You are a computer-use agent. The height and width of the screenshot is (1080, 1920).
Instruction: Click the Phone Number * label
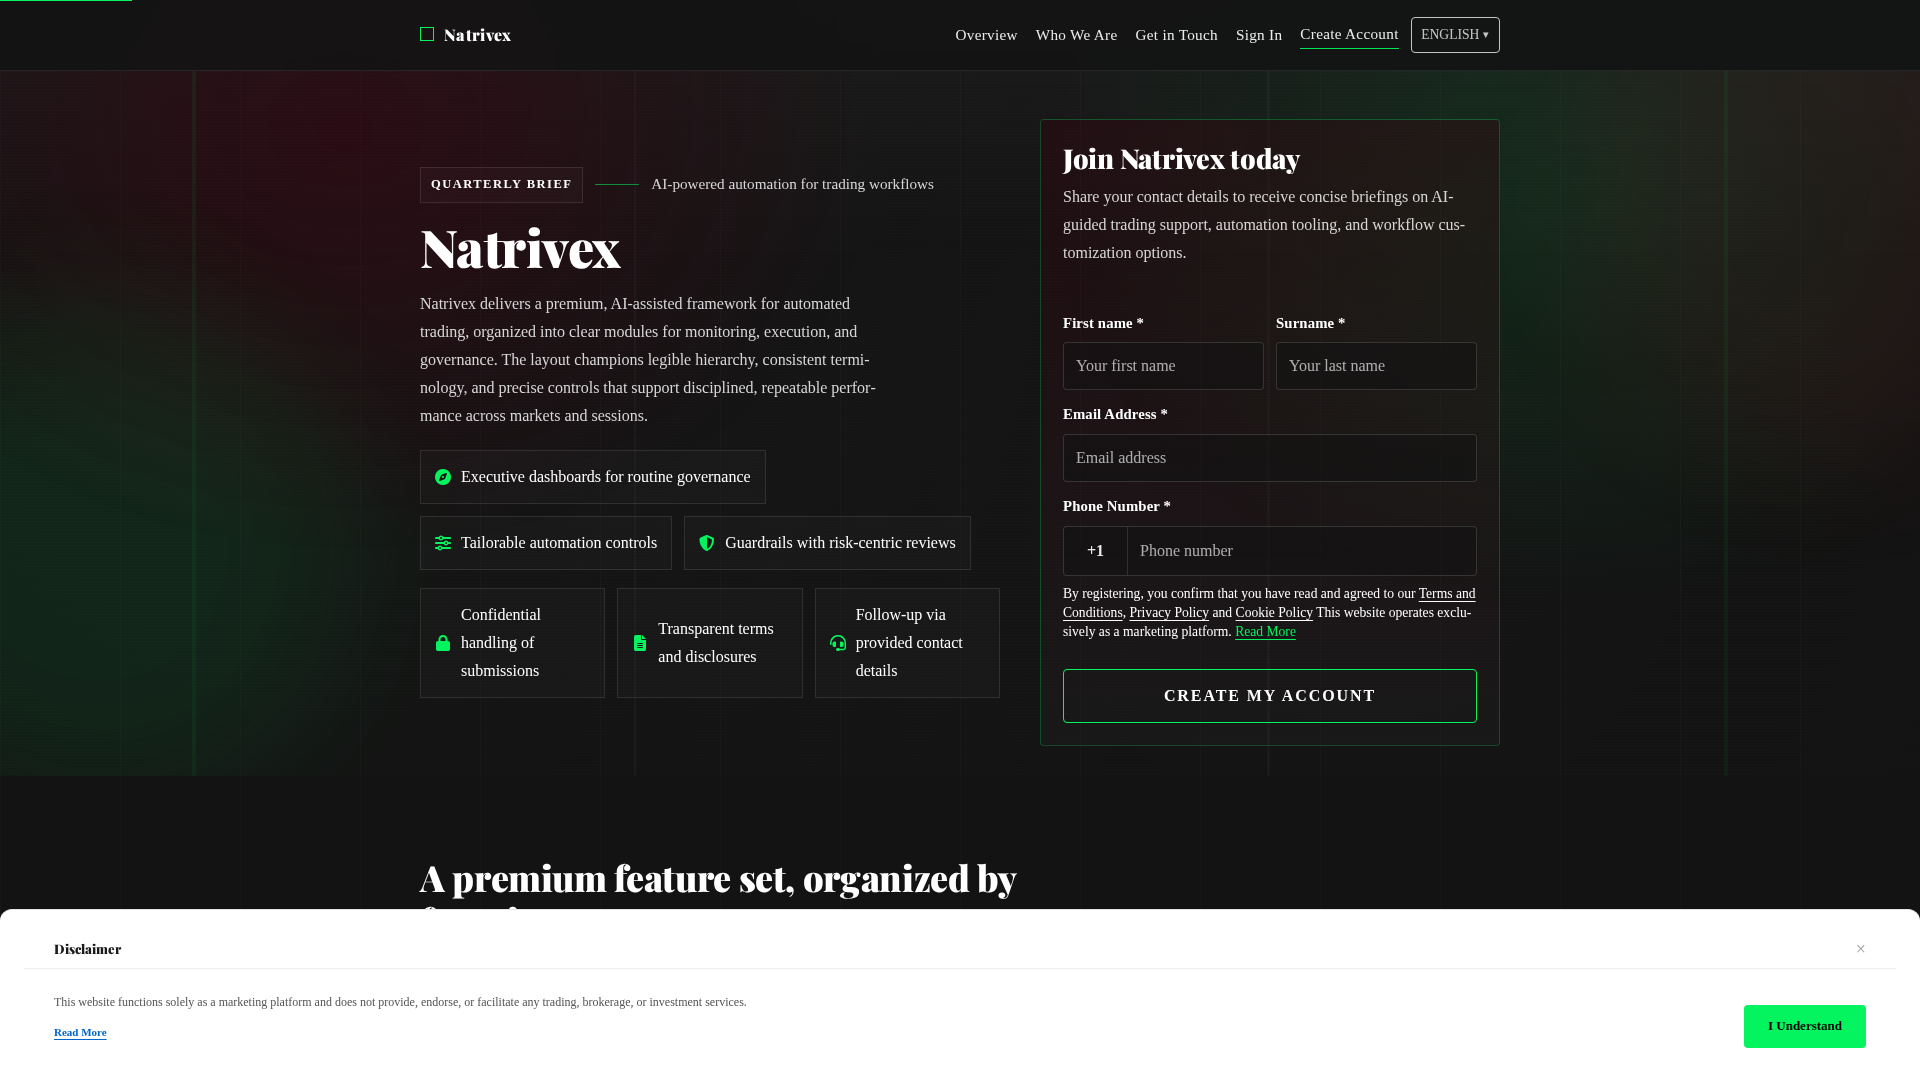[x=1117, y=506]
